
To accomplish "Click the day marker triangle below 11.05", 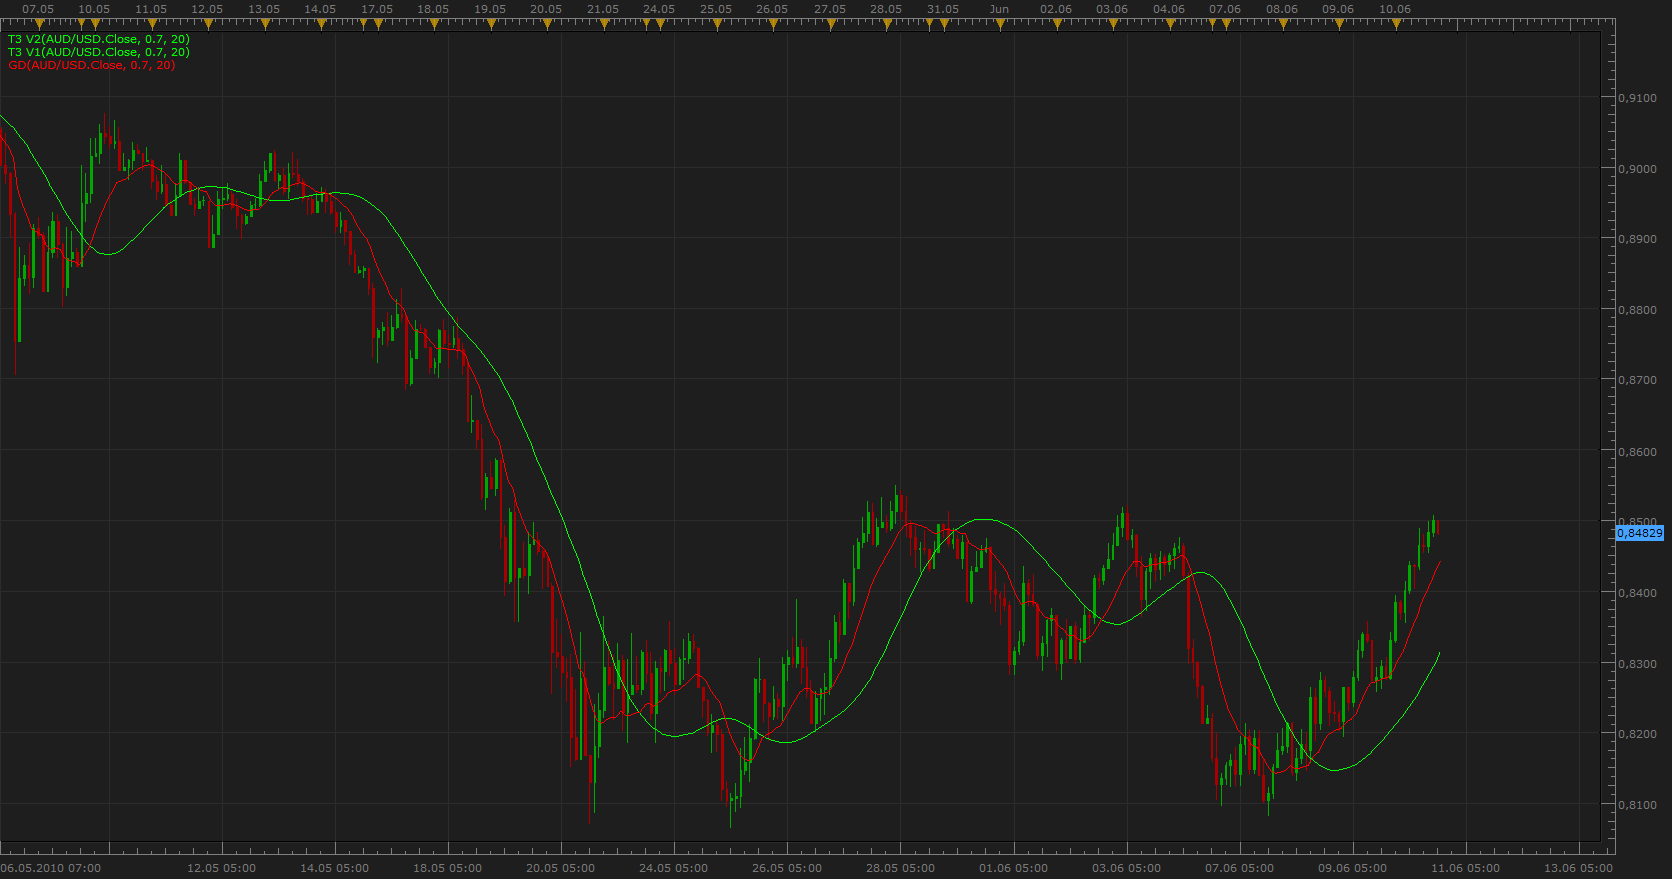I will pos(152,25).
